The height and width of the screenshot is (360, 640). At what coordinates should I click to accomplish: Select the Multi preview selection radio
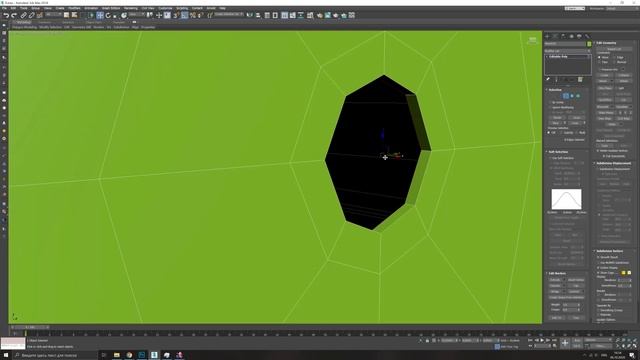coord(577,133)
